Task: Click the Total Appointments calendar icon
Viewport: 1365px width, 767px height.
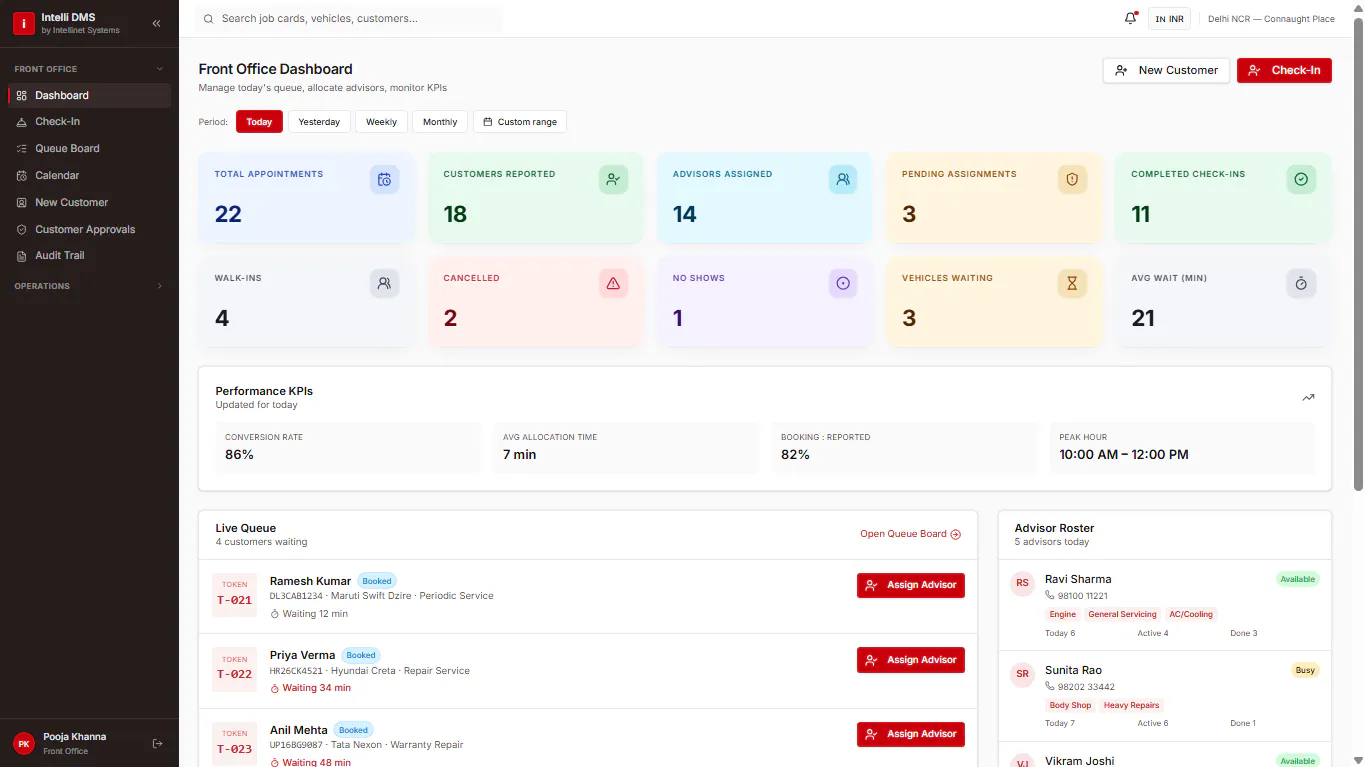Action: point(385,180)
